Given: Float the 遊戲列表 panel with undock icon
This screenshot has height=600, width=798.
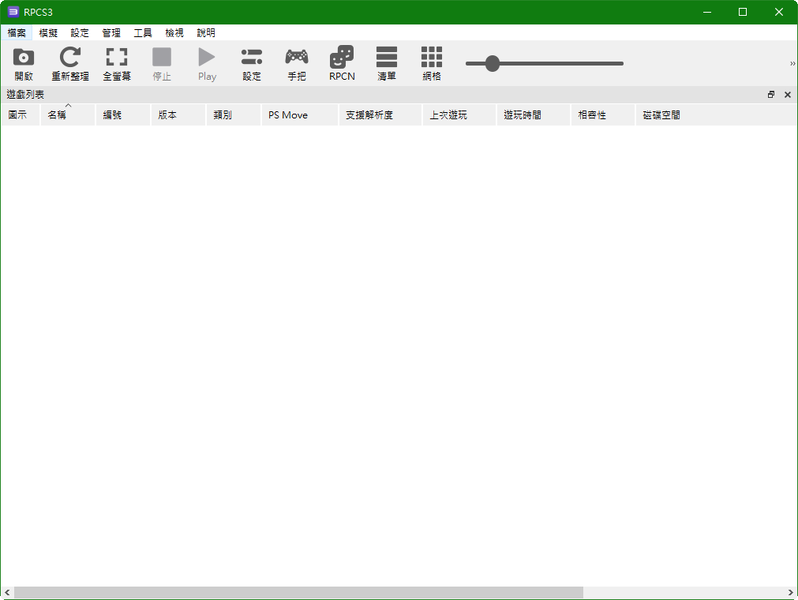Looking at the screenshot, I should tap(771, 95).
